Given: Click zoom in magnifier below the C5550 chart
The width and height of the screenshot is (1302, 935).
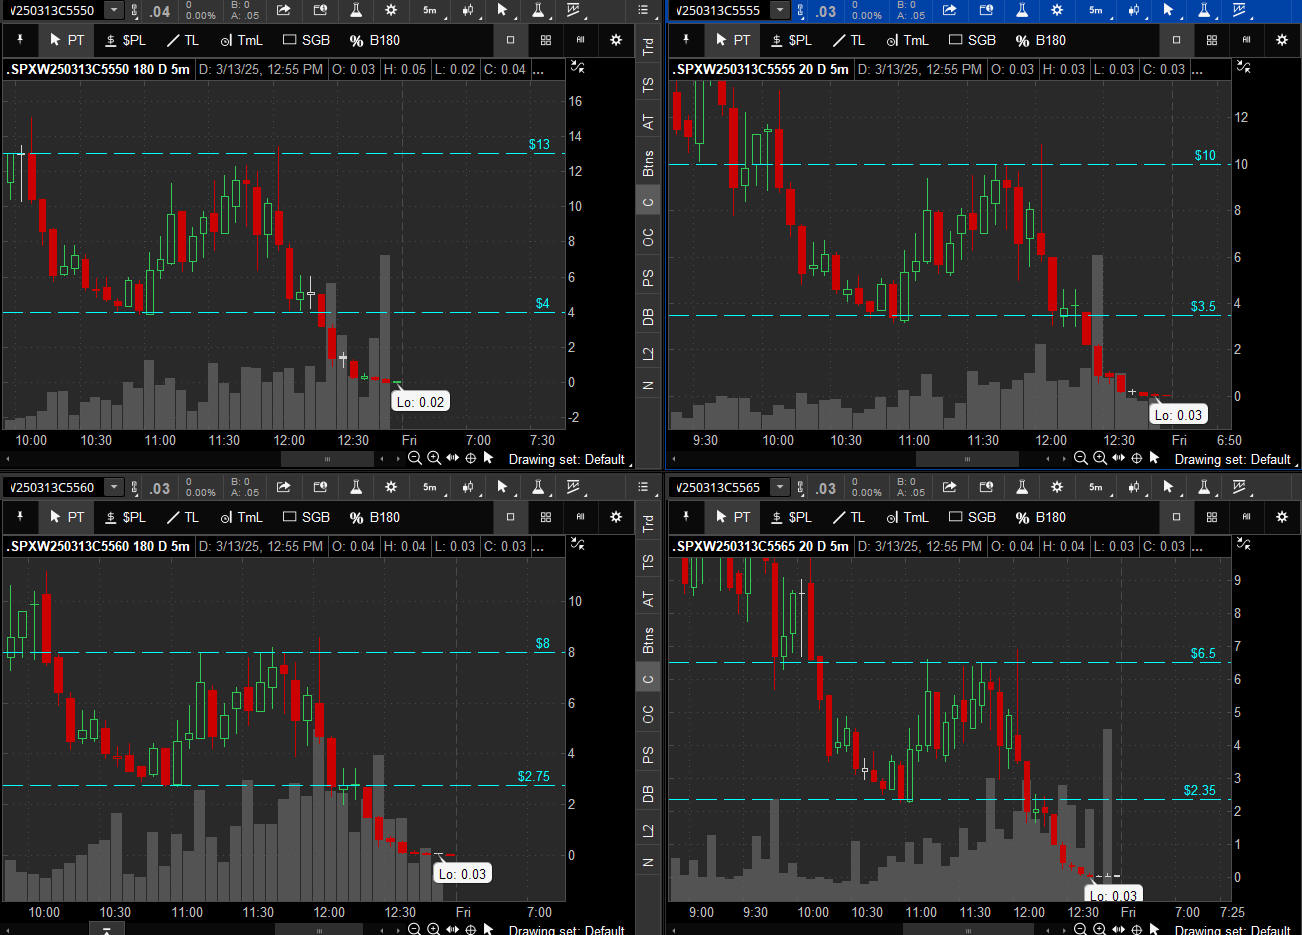Looking at the screenshot, I should 434,458.
